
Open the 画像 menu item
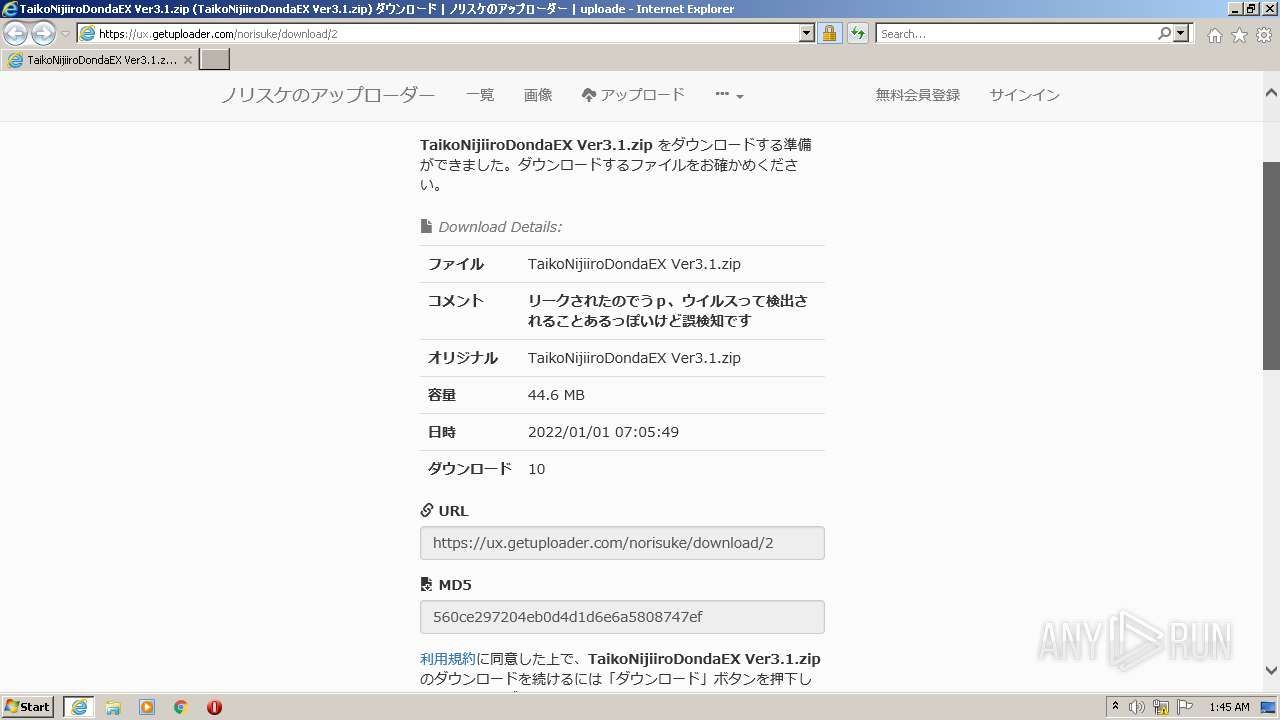[538, 95]
